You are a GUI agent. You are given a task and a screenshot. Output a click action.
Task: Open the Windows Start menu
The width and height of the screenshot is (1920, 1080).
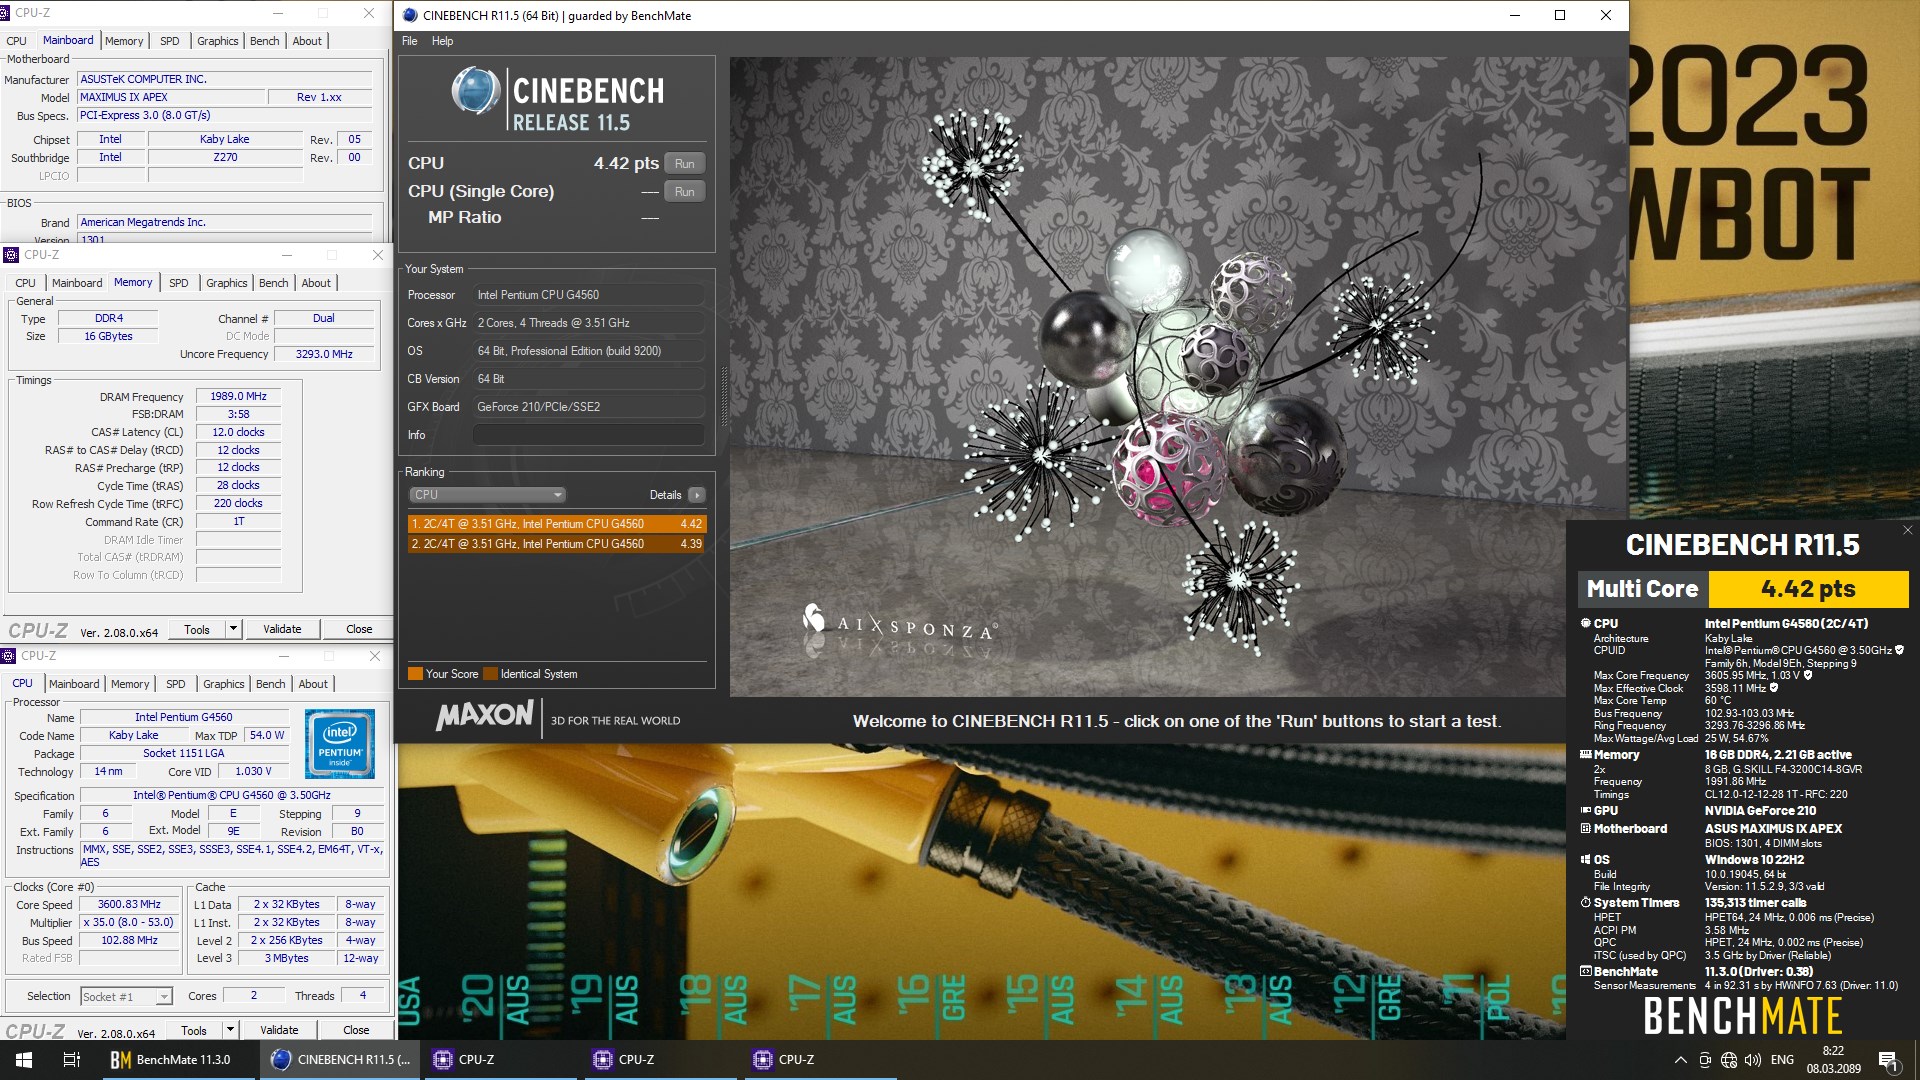[x=24, y=1060]
